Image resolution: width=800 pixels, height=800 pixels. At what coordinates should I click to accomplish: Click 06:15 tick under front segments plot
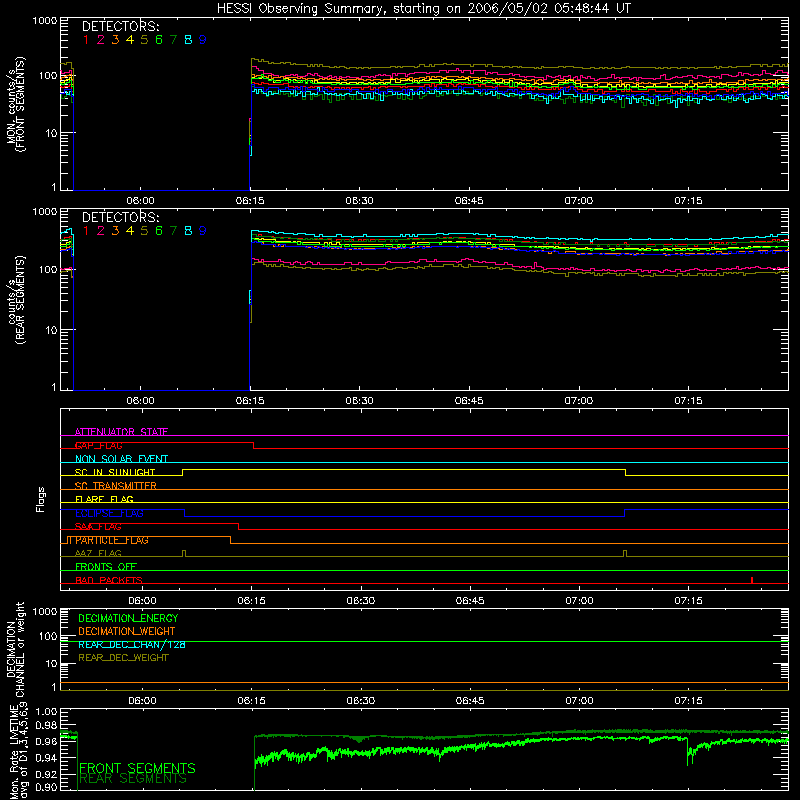point(250,201)
